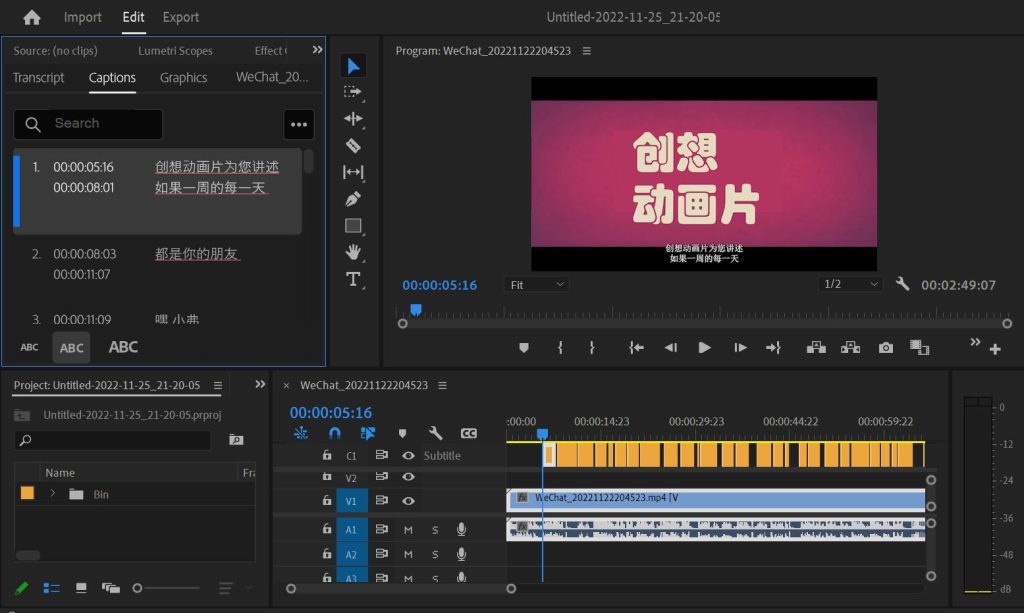Viewport: 1024px width, 613px height.
Task: Select the Hand tool
Action: point(353,252)
